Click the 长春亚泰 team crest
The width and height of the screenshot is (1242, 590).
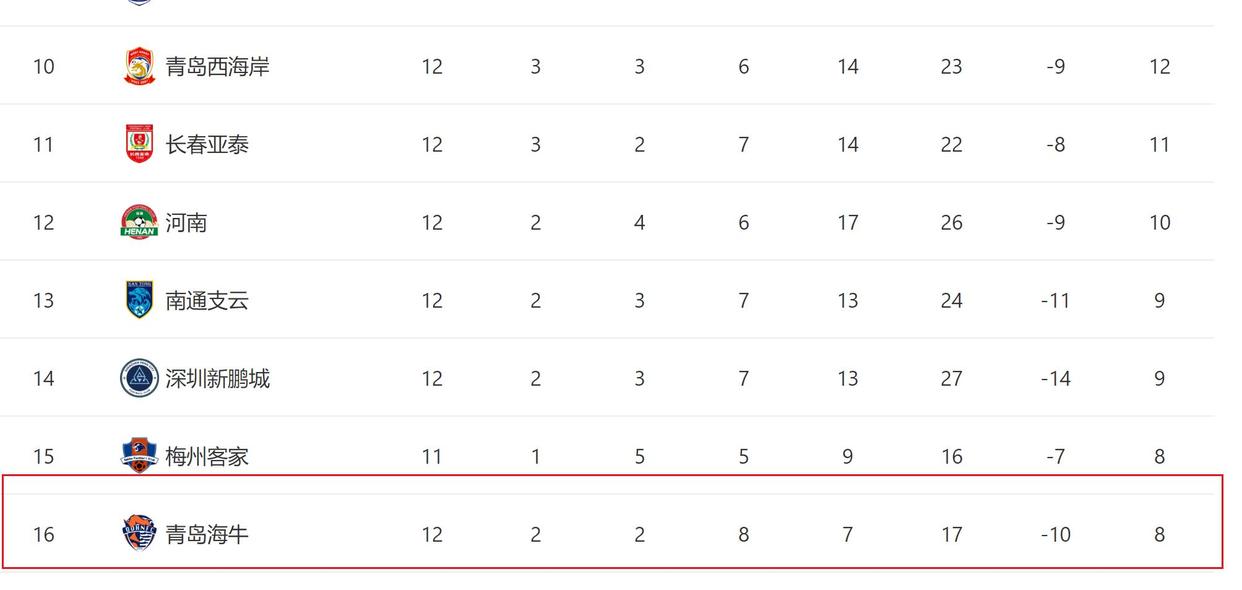click(x=140, y=144)
